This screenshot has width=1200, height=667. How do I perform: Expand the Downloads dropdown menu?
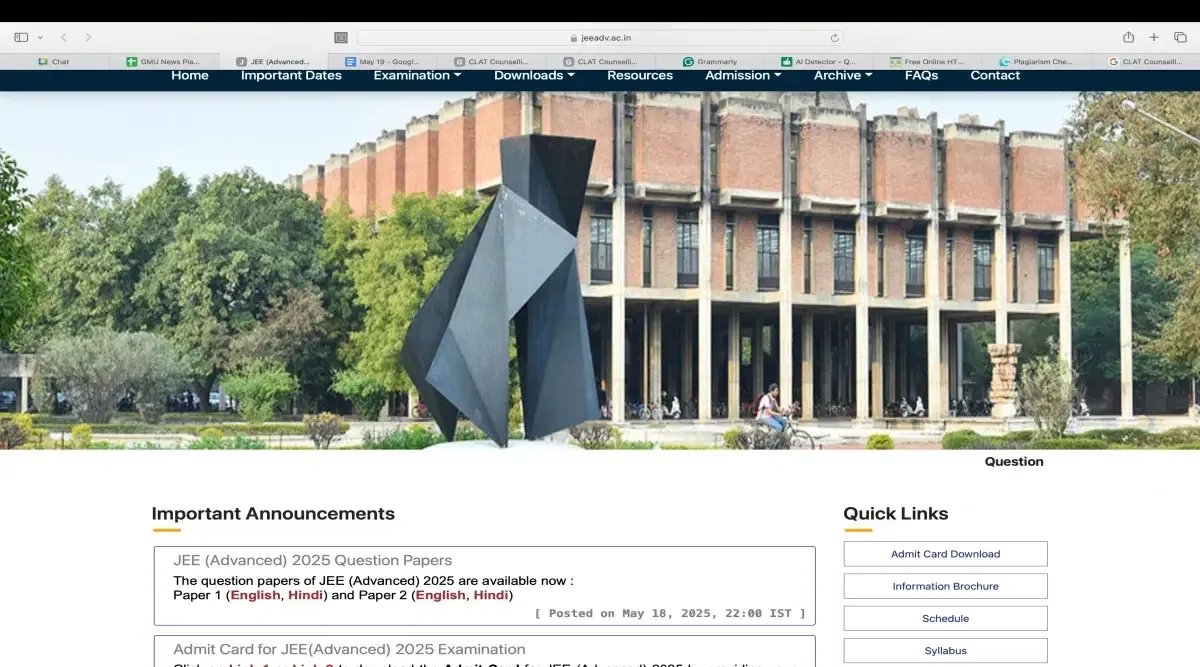pyautogui.click(x=534, y=75)
